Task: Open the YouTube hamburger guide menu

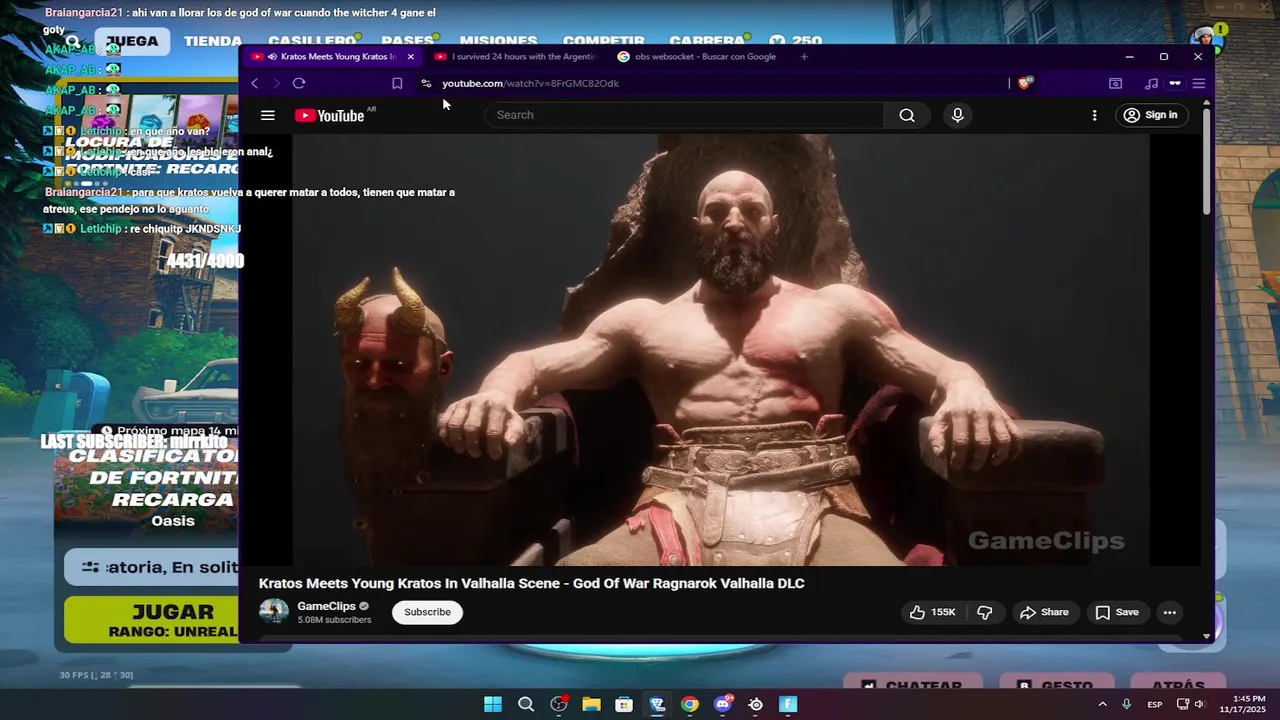Action: [x=267, y=115]
